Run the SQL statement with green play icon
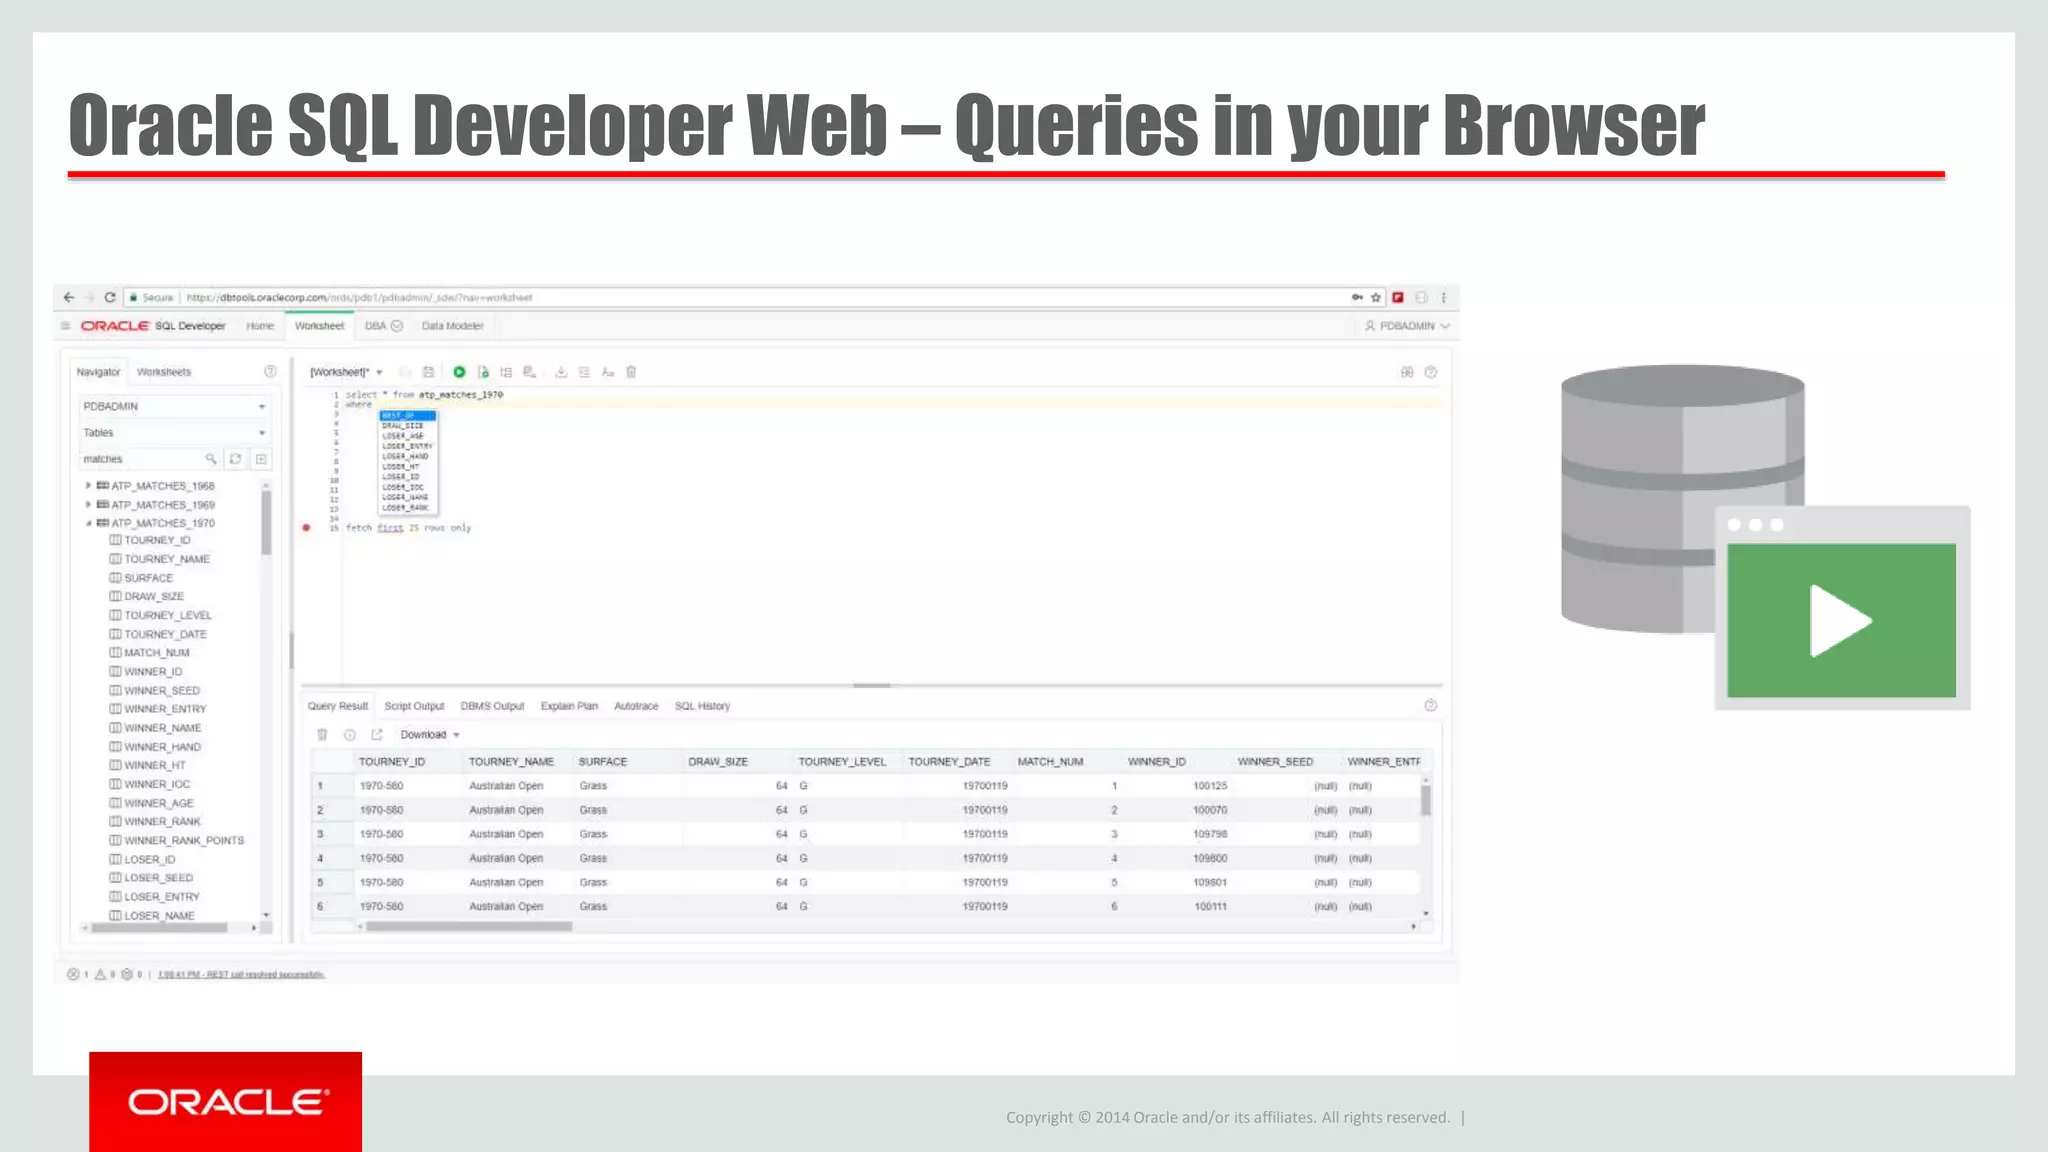Image resolution: width=2048 pixels, height=1152 pixels. tap(459, 372)
